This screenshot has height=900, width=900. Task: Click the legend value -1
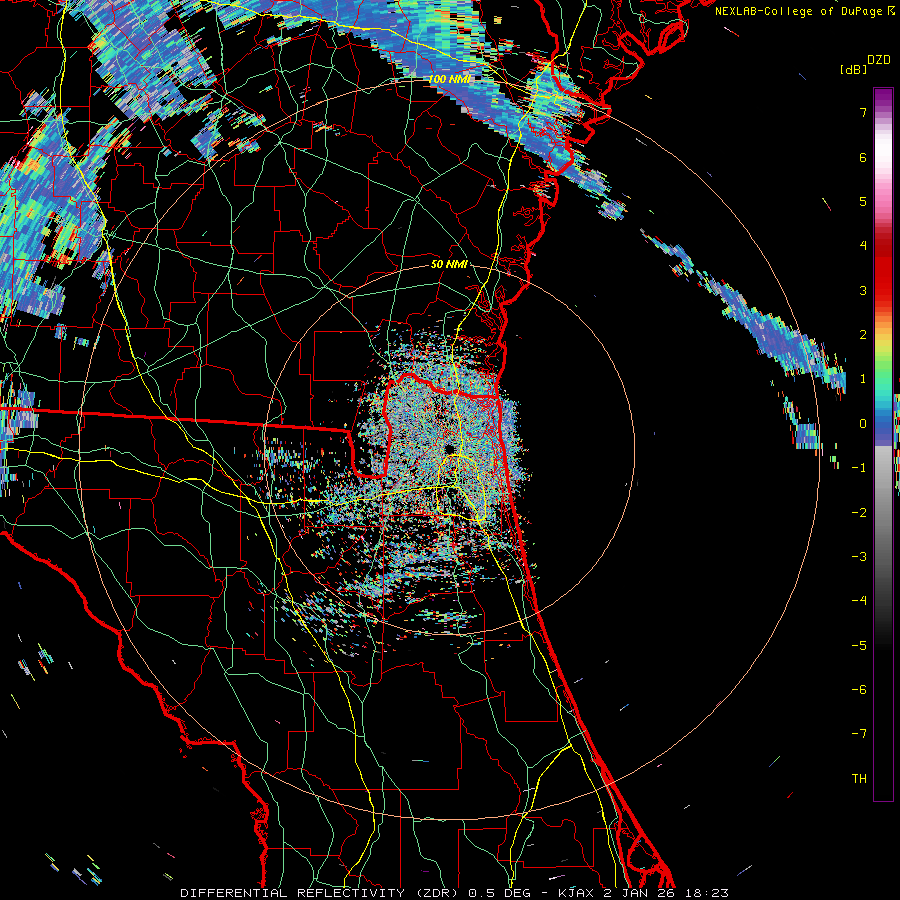coord(859,468)
